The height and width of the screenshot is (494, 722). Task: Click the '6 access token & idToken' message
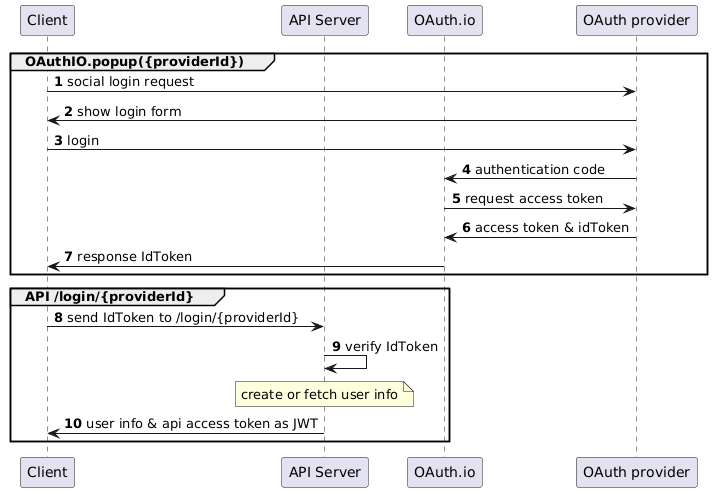click(546, 227)
